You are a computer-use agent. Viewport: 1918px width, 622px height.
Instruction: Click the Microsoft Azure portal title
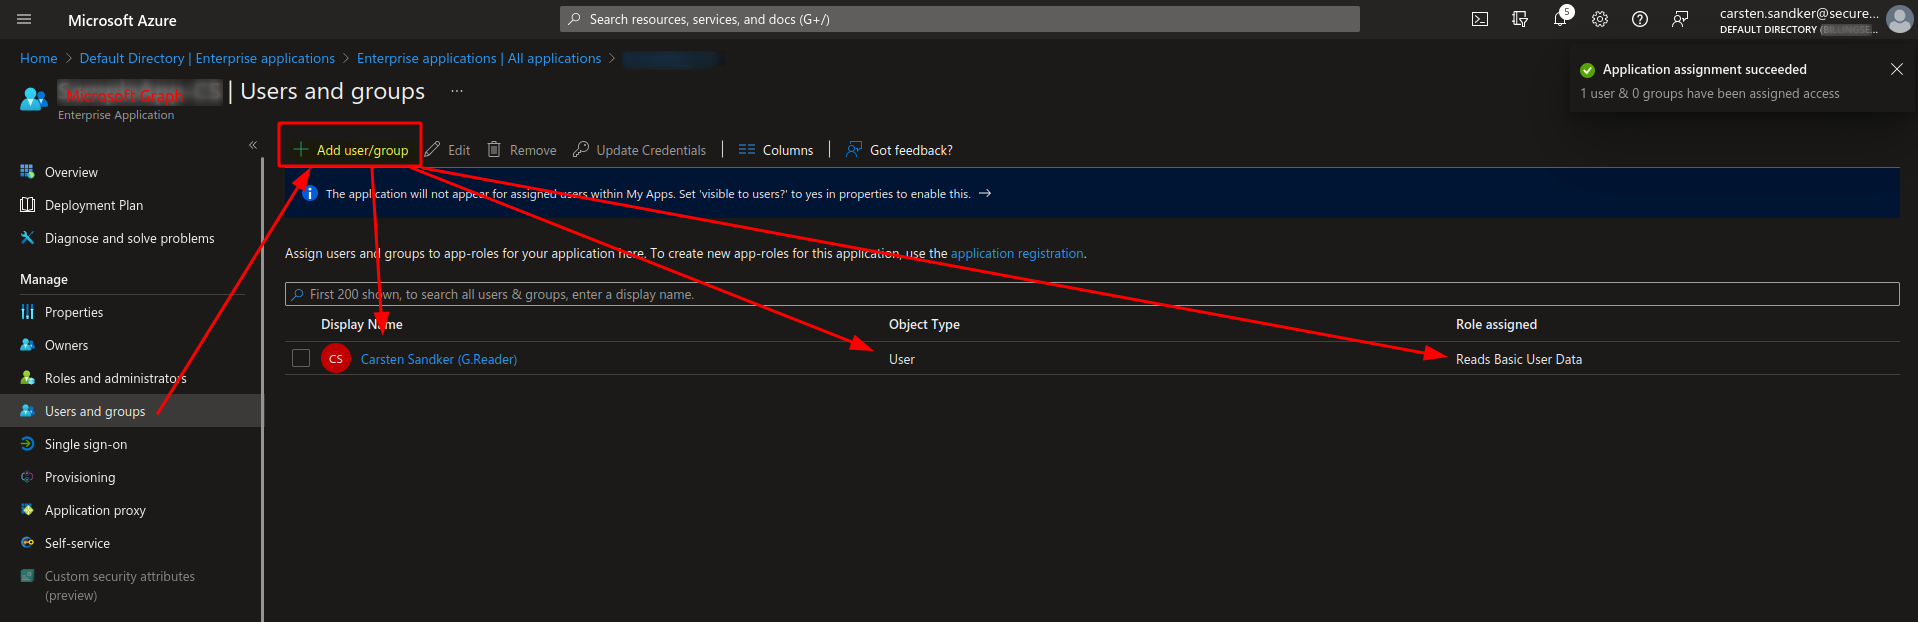[122, 20]
